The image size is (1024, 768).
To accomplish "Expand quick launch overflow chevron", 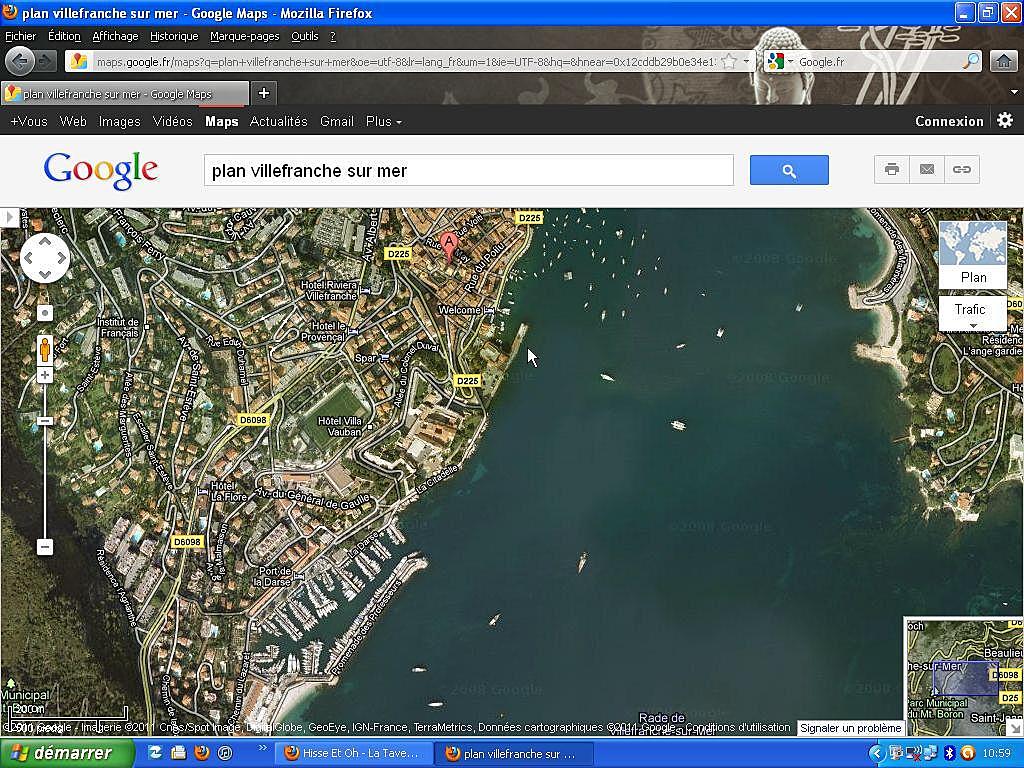I will 263,748.
